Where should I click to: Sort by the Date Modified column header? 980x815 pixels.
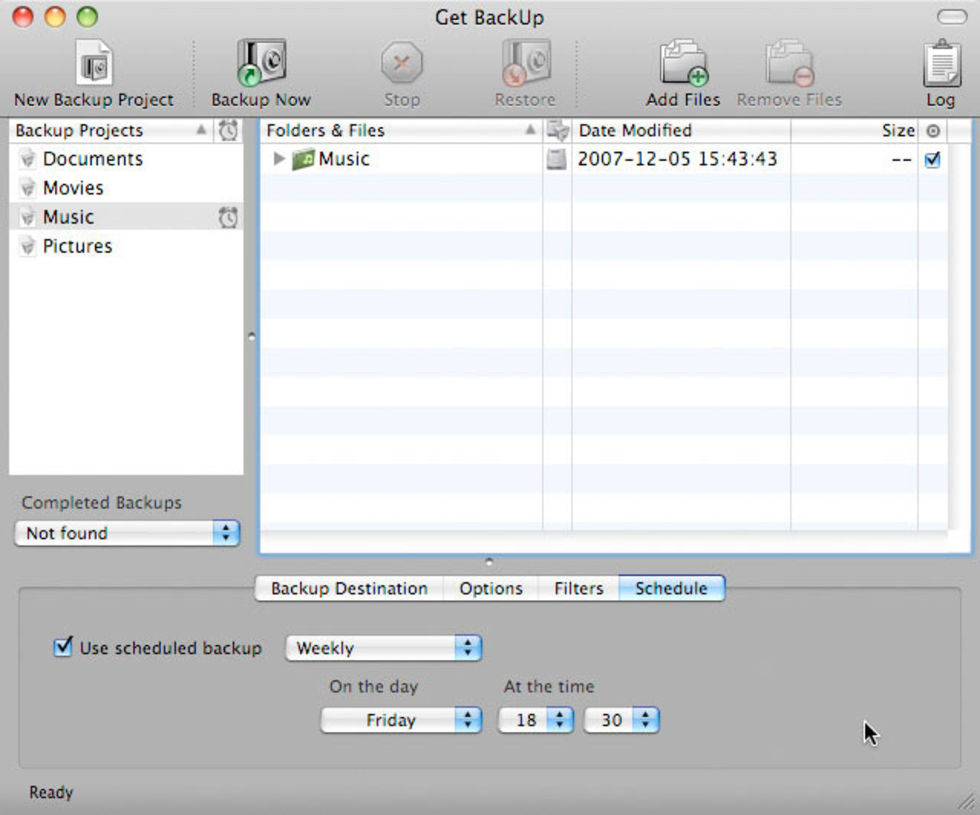[680, 130]
